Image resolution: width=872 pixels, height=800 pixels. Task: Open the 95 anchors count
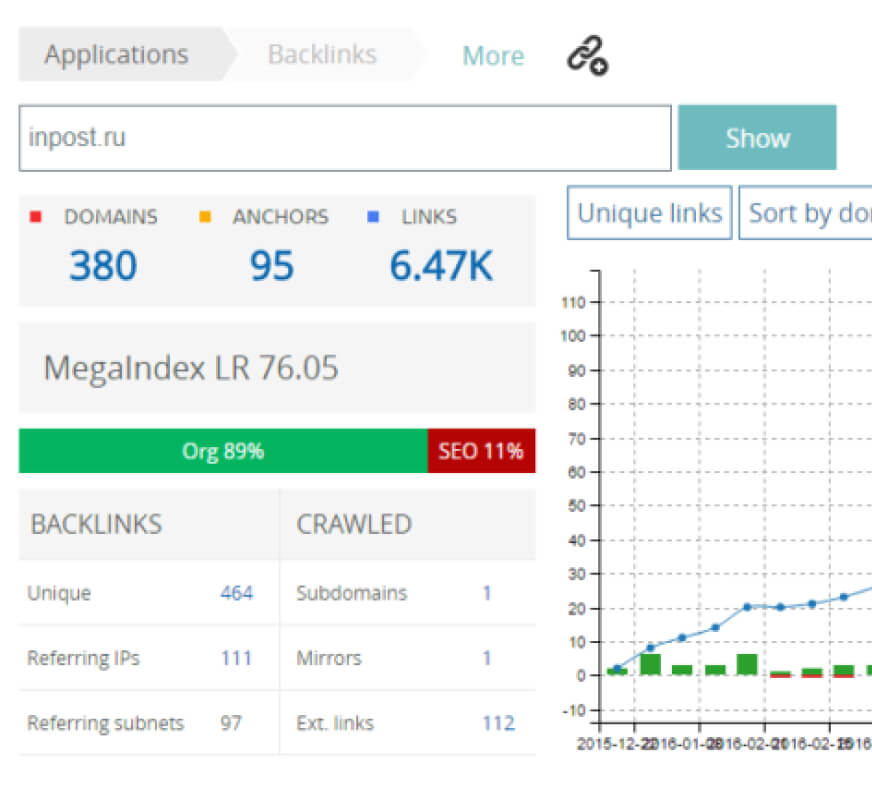click(272, 266)
